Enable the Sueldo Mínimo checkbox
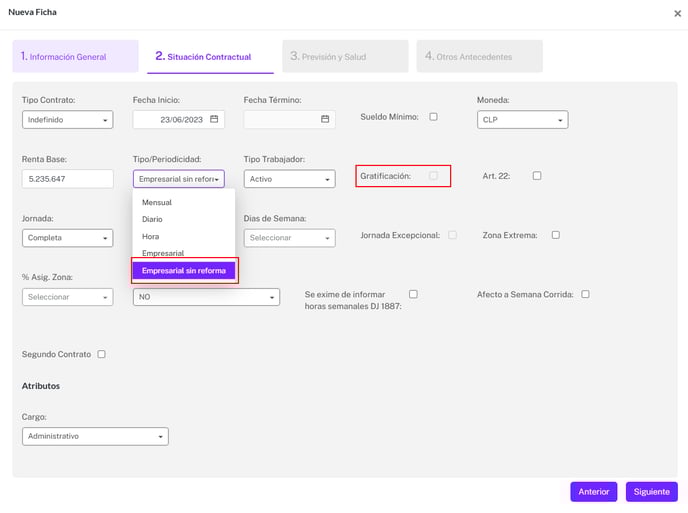Screen dimensions: 688x513 click(433, 117)
